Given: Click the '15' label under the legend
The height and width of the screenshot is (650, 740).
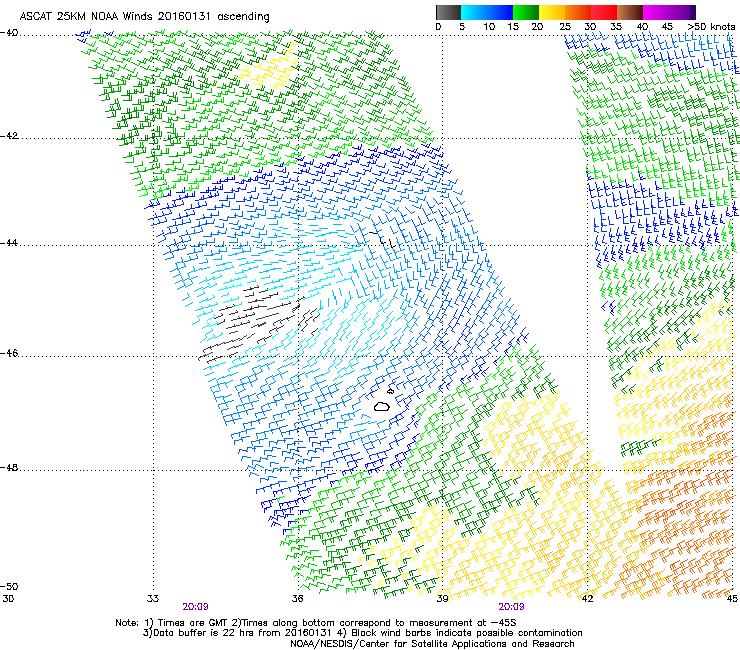Looking at the screenshot, I should coord(513,27).
